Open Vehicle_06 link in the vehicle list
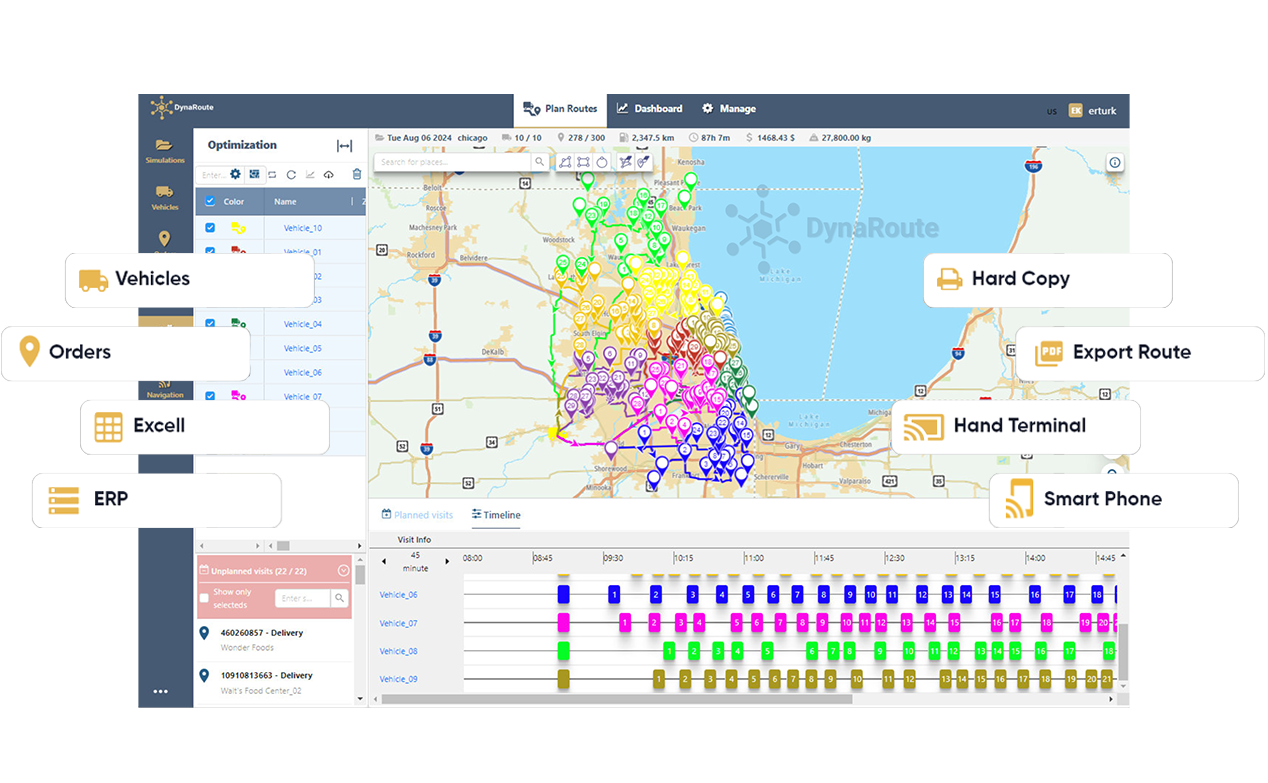The image size is (1268, 783). (303, 372)
